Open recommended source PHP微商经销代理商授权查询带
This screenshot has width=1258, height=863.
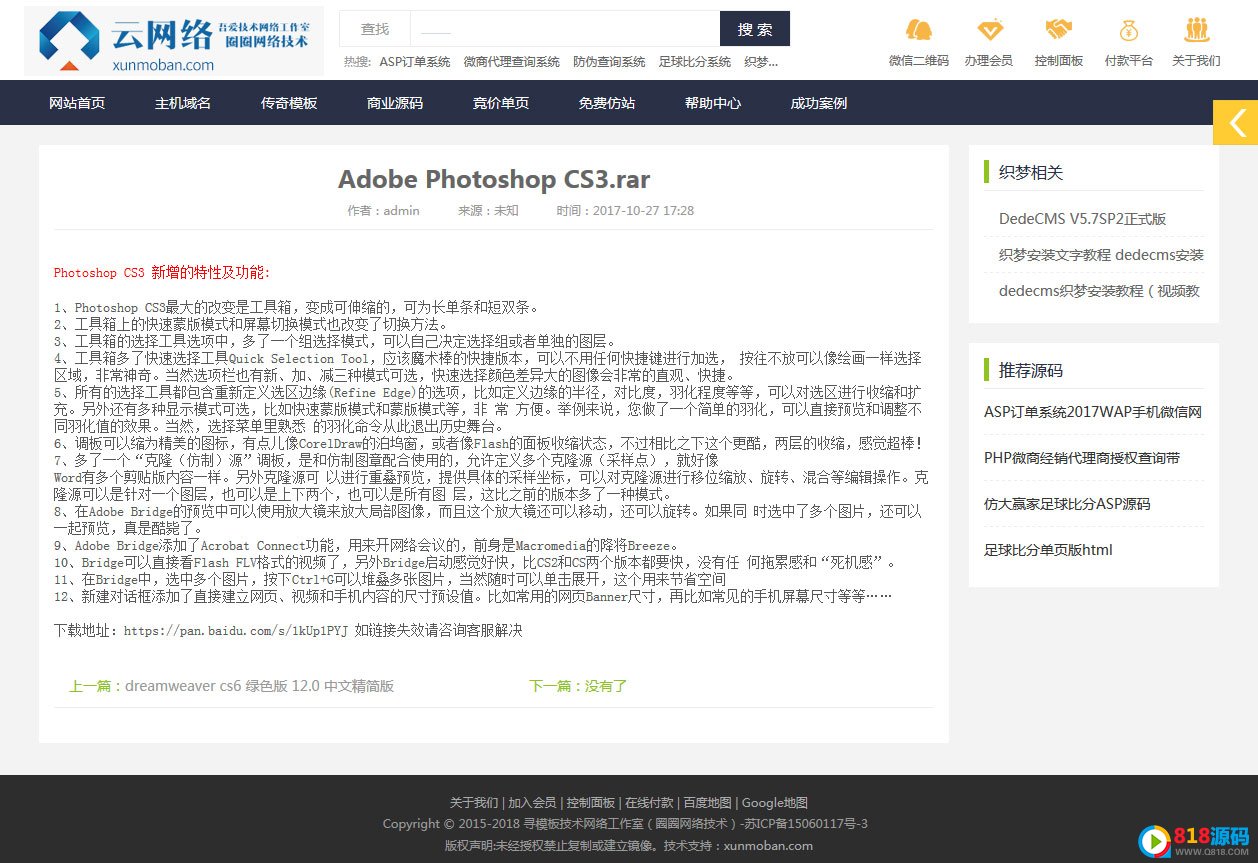(1082, 458)
